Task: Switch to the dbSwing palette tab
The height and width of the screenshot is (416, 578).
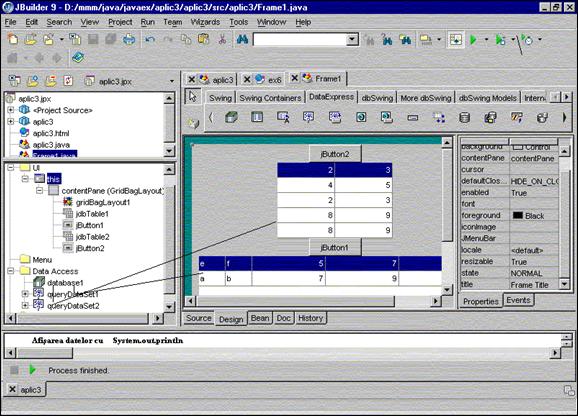Action: [377, 98]
